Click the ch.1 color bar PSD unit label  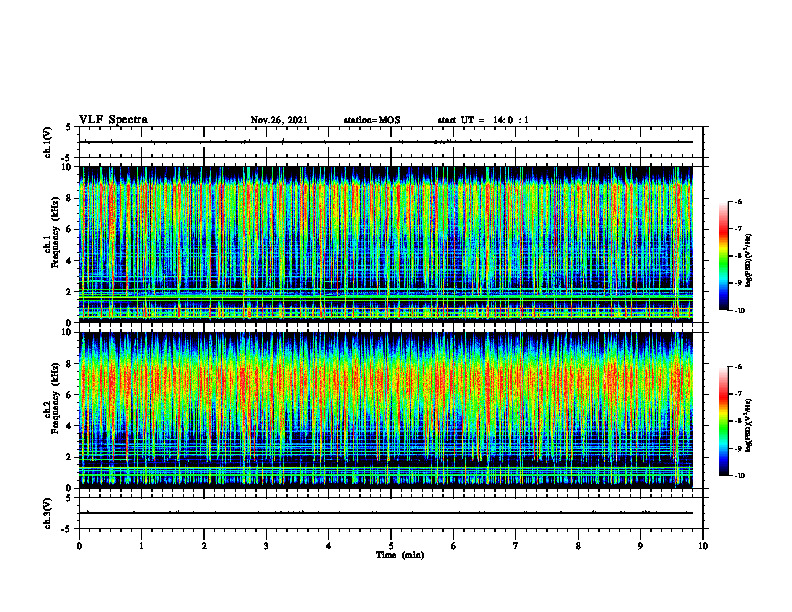749,261
